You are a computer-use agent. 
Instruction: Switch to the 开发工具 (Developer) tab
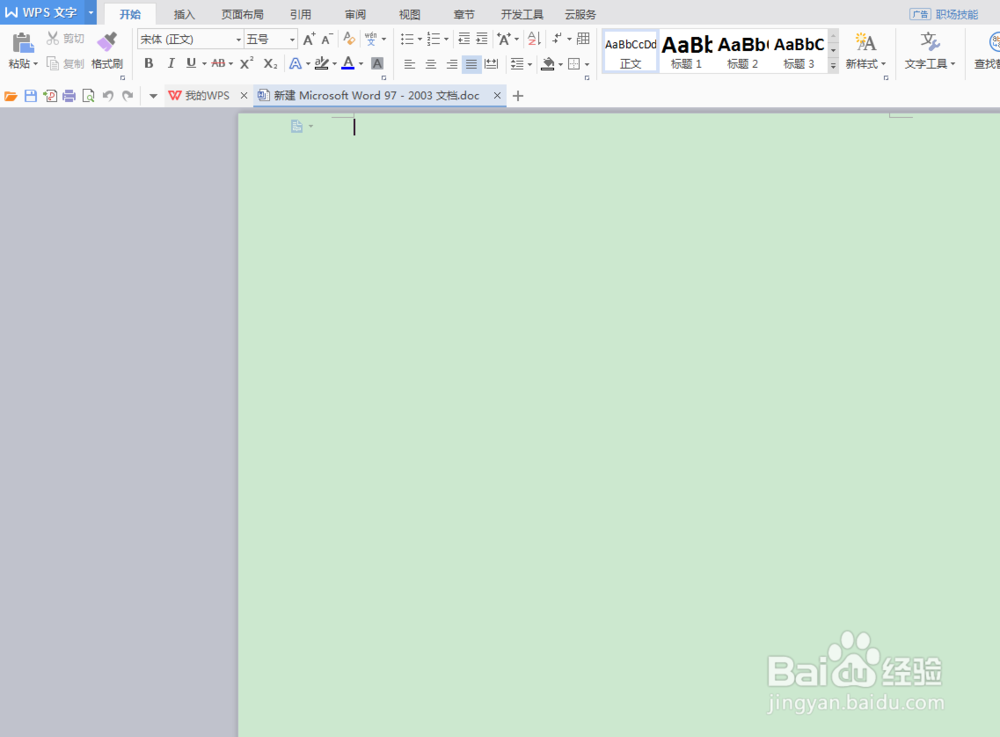(522, 14)
